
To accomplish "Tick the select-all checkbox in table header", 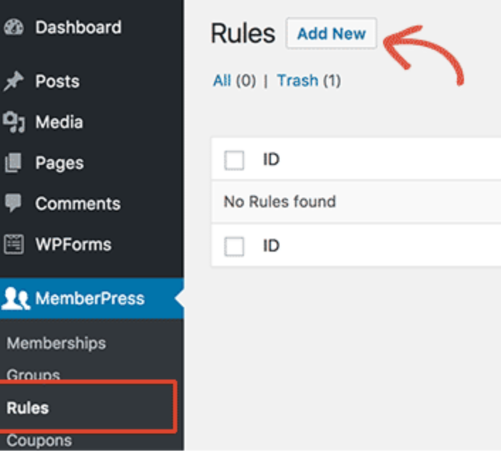I will click(x=234, y=160).
